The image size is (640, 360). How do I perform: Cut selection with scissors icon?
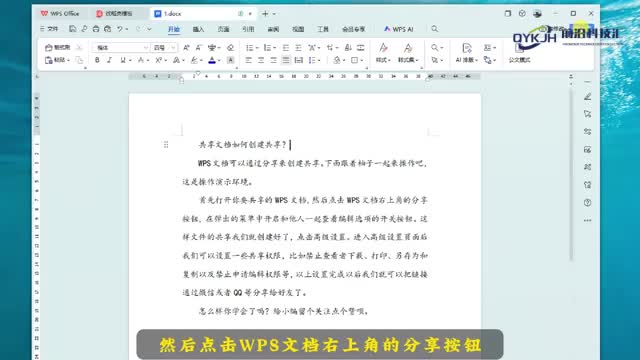80,48
